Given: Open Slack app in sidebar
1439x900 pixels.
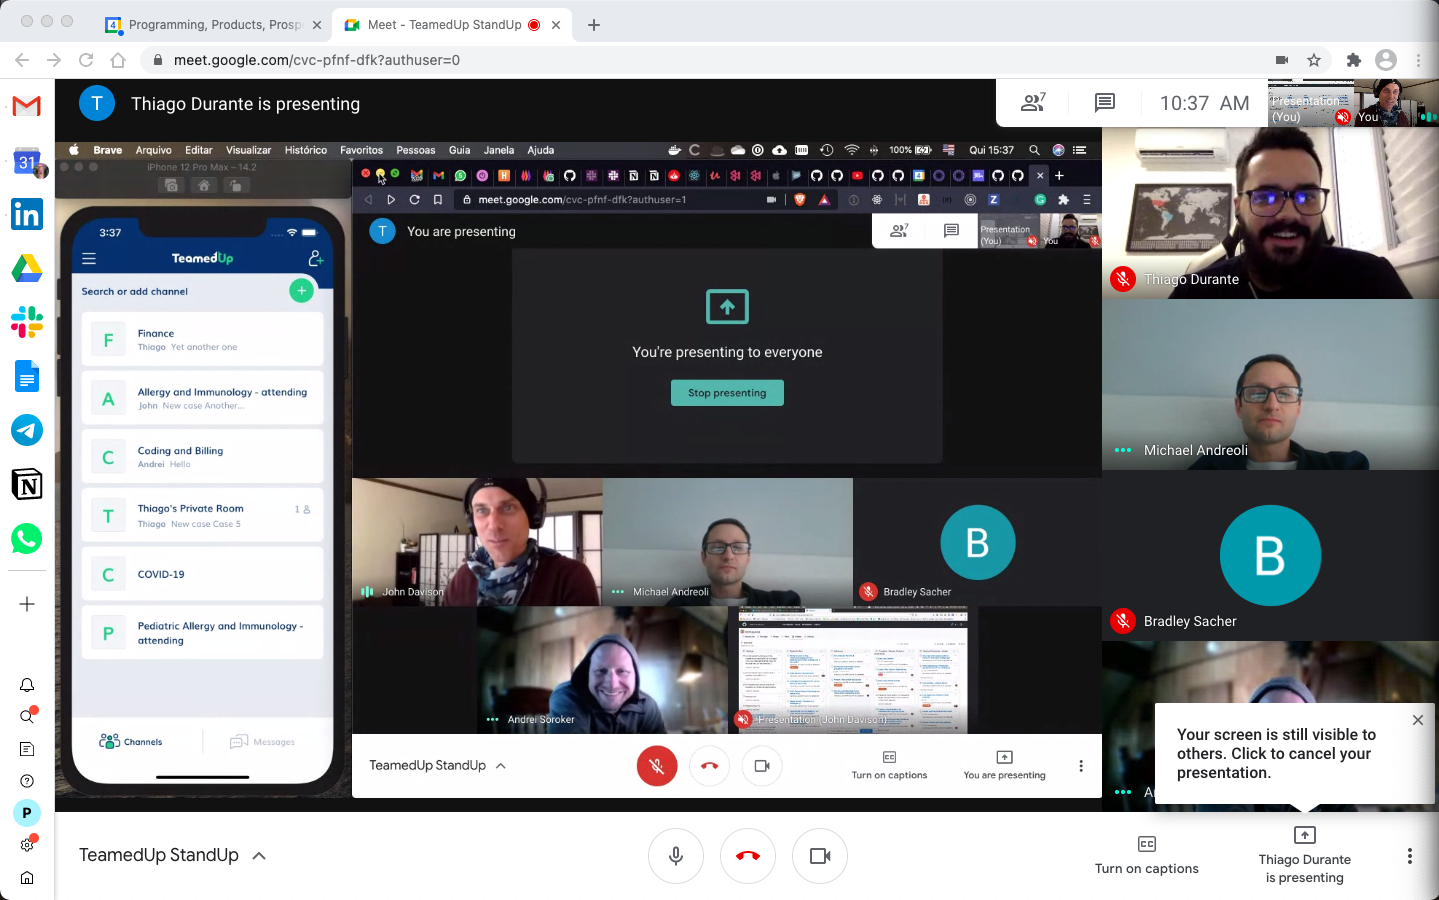Looking at the screenshot, I should pyautogui.click(x=27, y=322).
